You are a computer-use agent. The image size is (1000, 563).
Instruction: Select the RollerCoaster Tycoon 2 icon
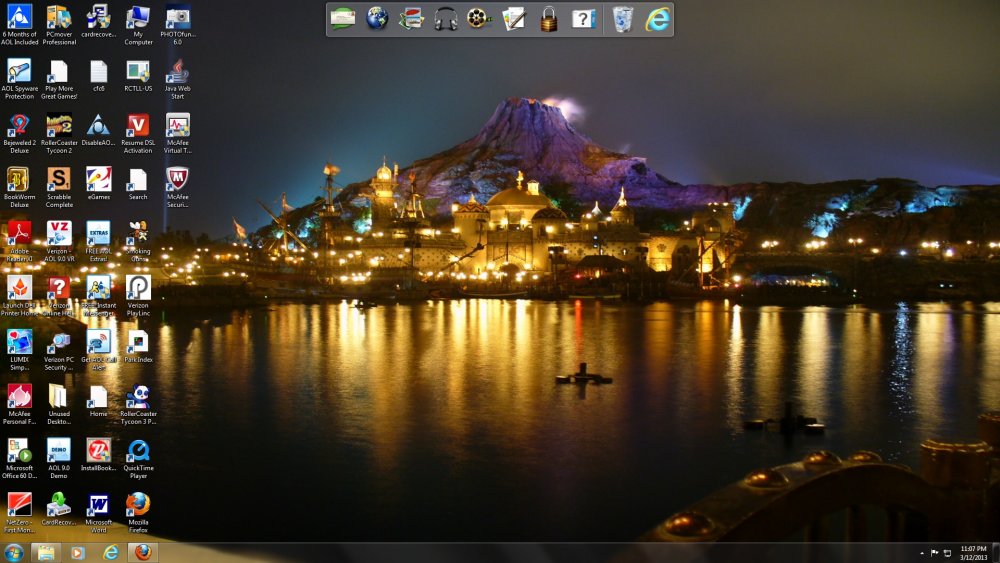click(59, 134)
